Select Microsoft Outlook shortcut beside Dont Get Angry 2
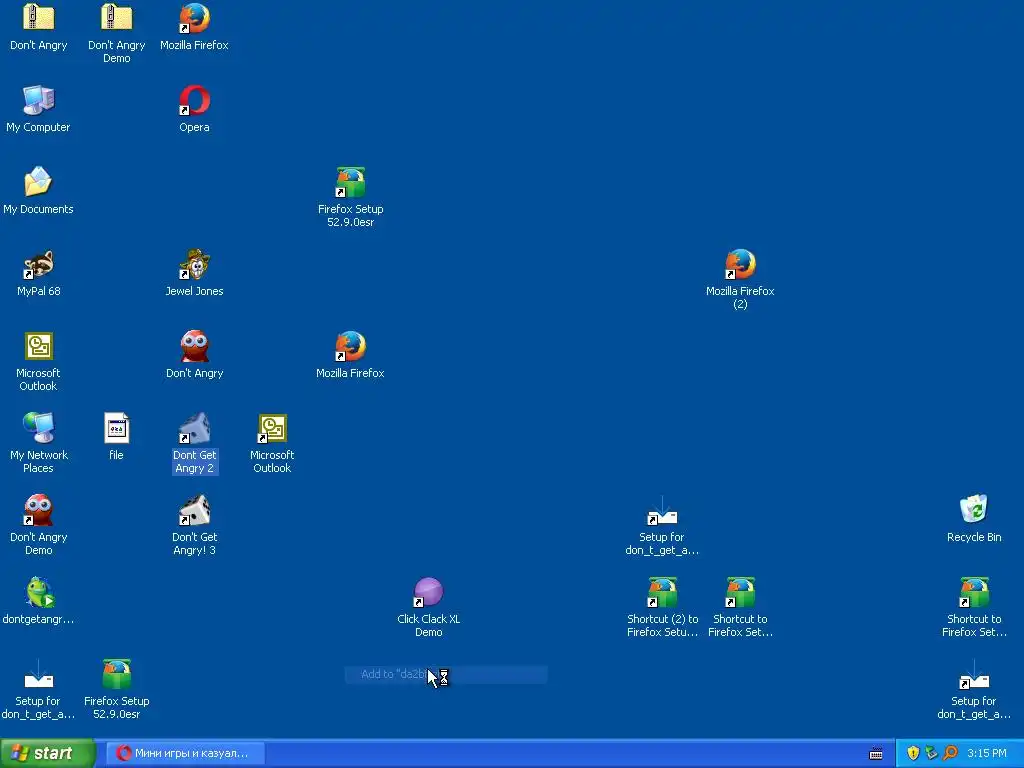 pos(272,428)
